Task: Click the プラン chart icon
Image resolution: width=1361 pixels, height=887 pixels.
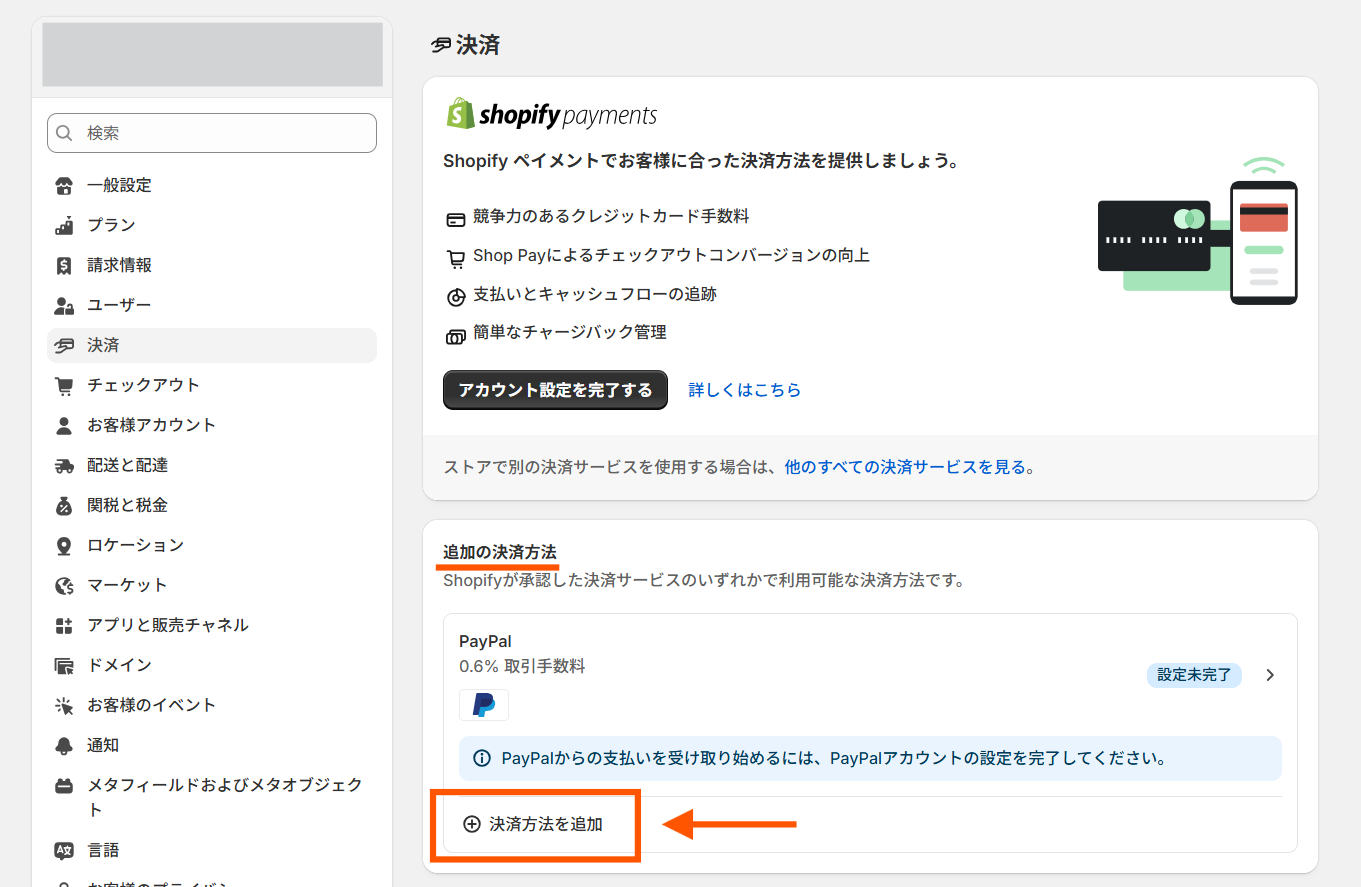Action: [x=64, y=225]
